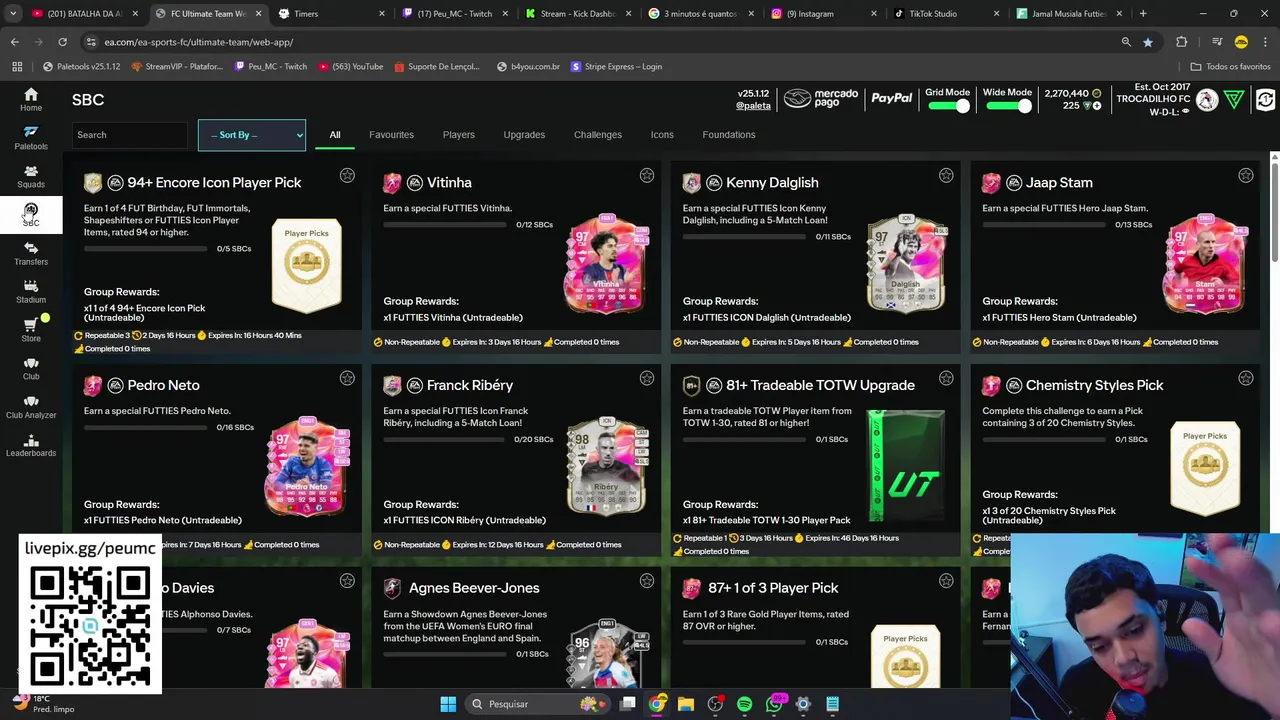Viewport: 1280px width, 720px height.
Task: Click the Mercado Pago logo
Action: point(821,98)
